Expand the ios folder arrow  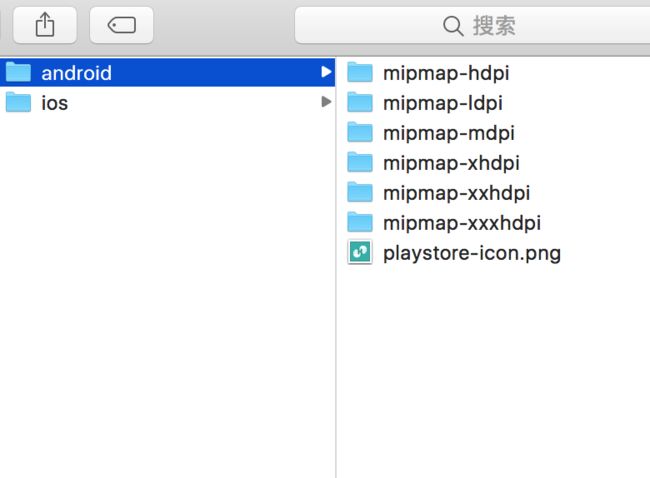[x=326, y=102]
